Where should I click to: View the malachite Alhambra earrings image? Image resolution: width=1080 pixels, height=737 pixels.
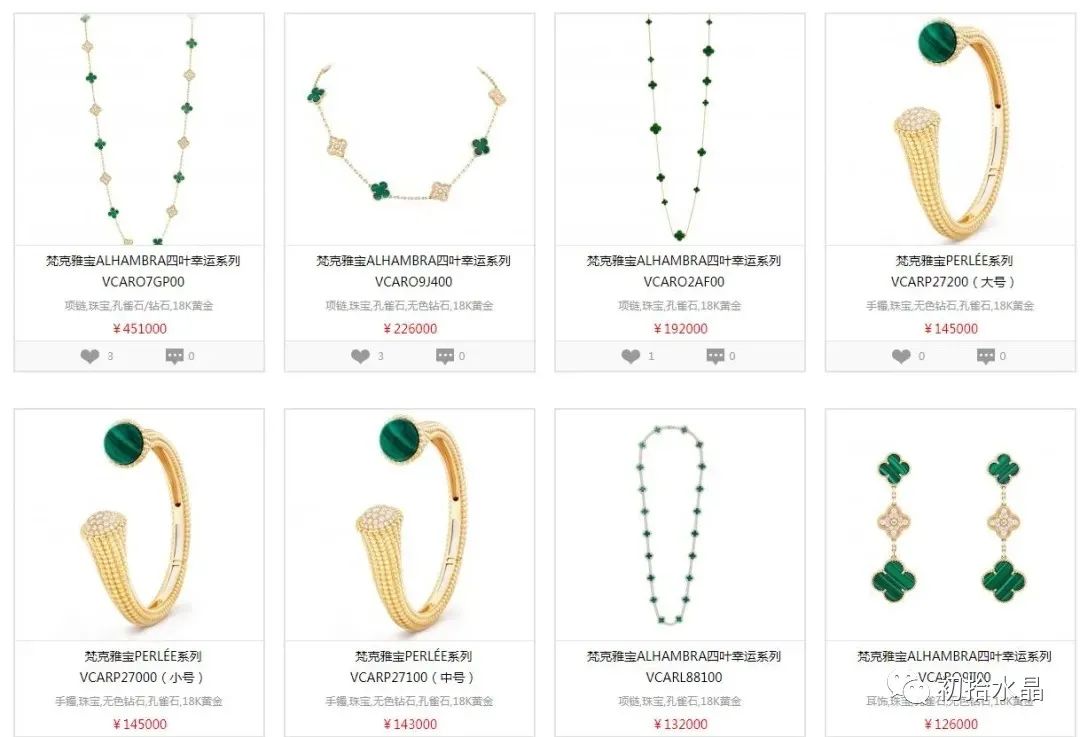[951, 525]
